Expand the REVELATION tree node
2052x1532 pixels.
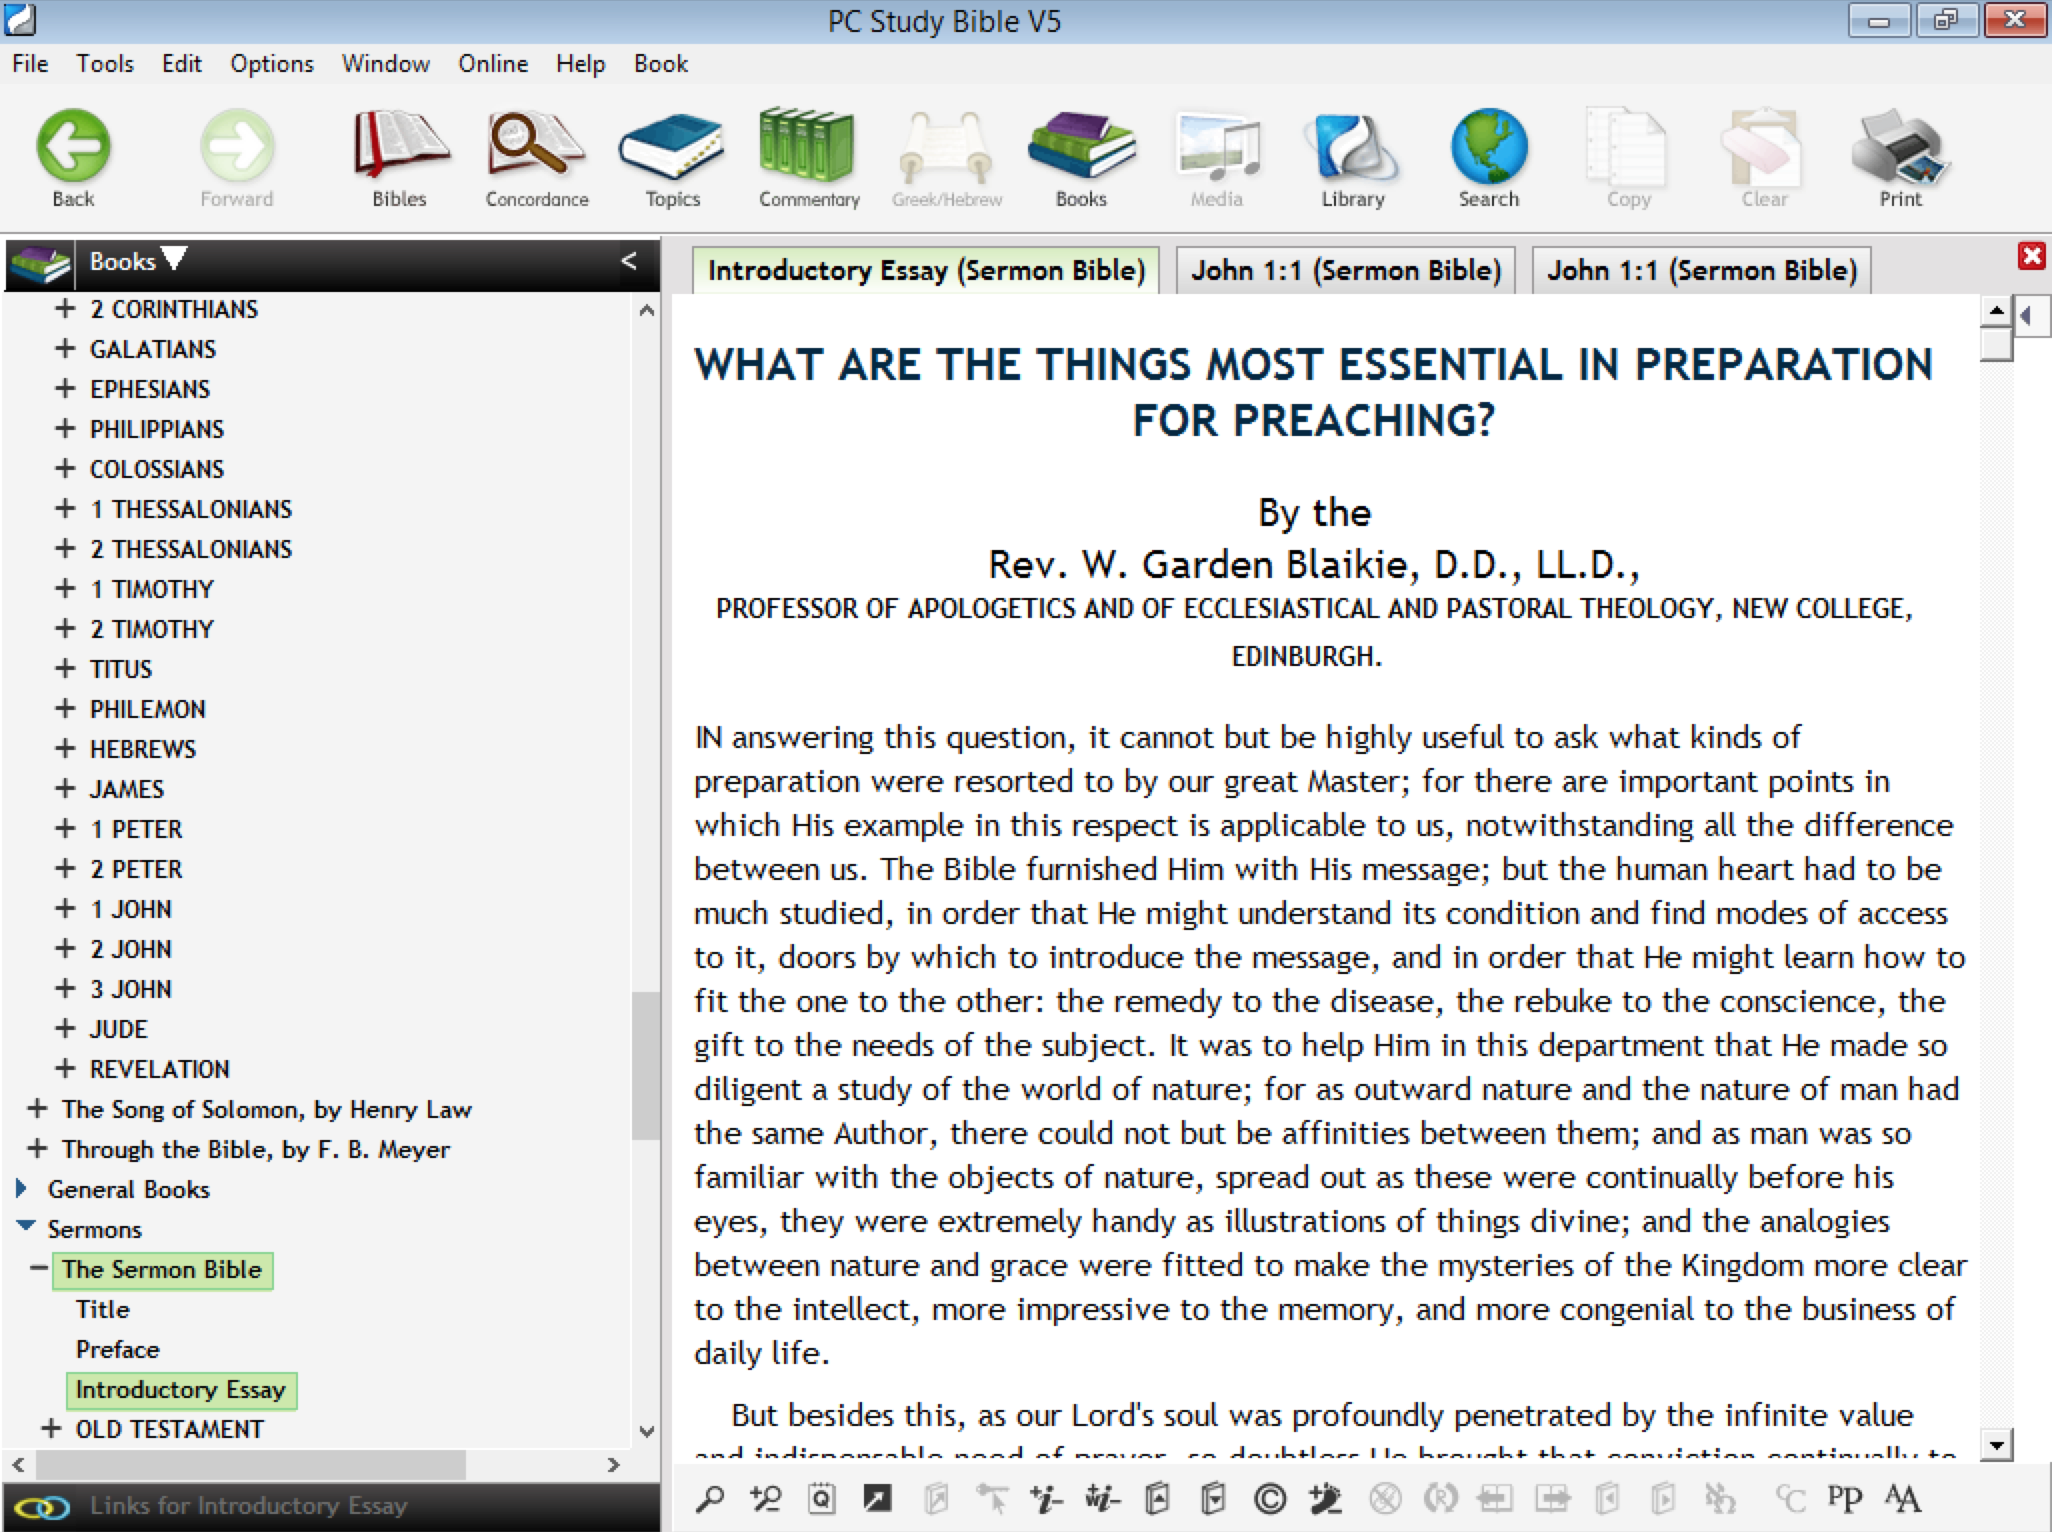(65, 1069)
